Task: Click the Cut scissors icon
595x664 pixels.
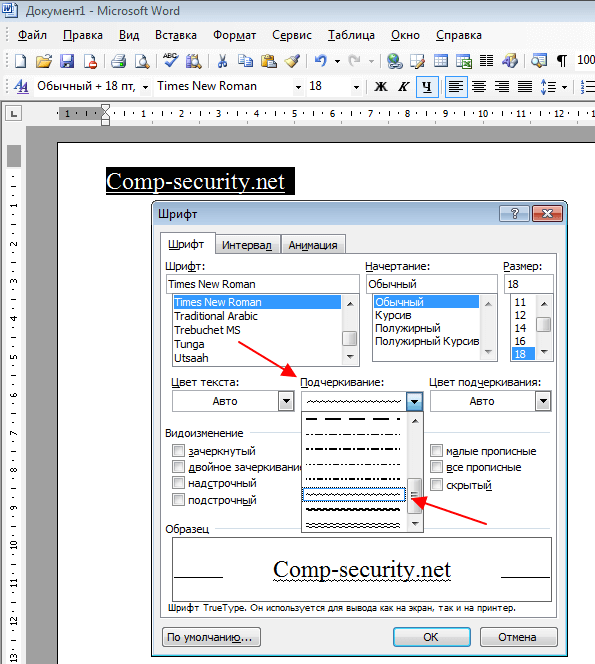Action: [x=222, y=61]
